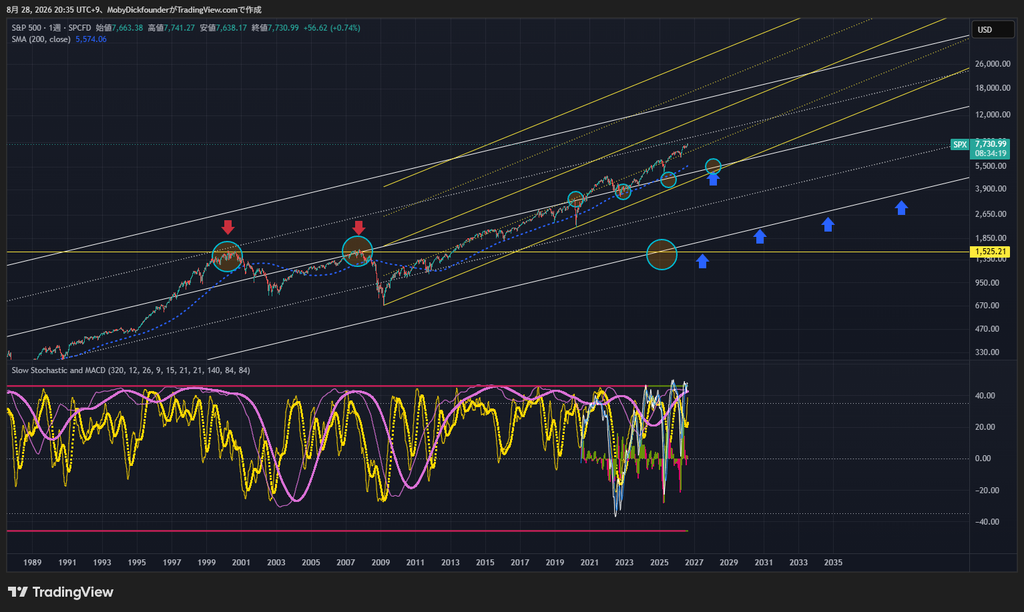Click the 950.00 price axis label
This screenshot has width=1024, height=612.
point(987,283)
